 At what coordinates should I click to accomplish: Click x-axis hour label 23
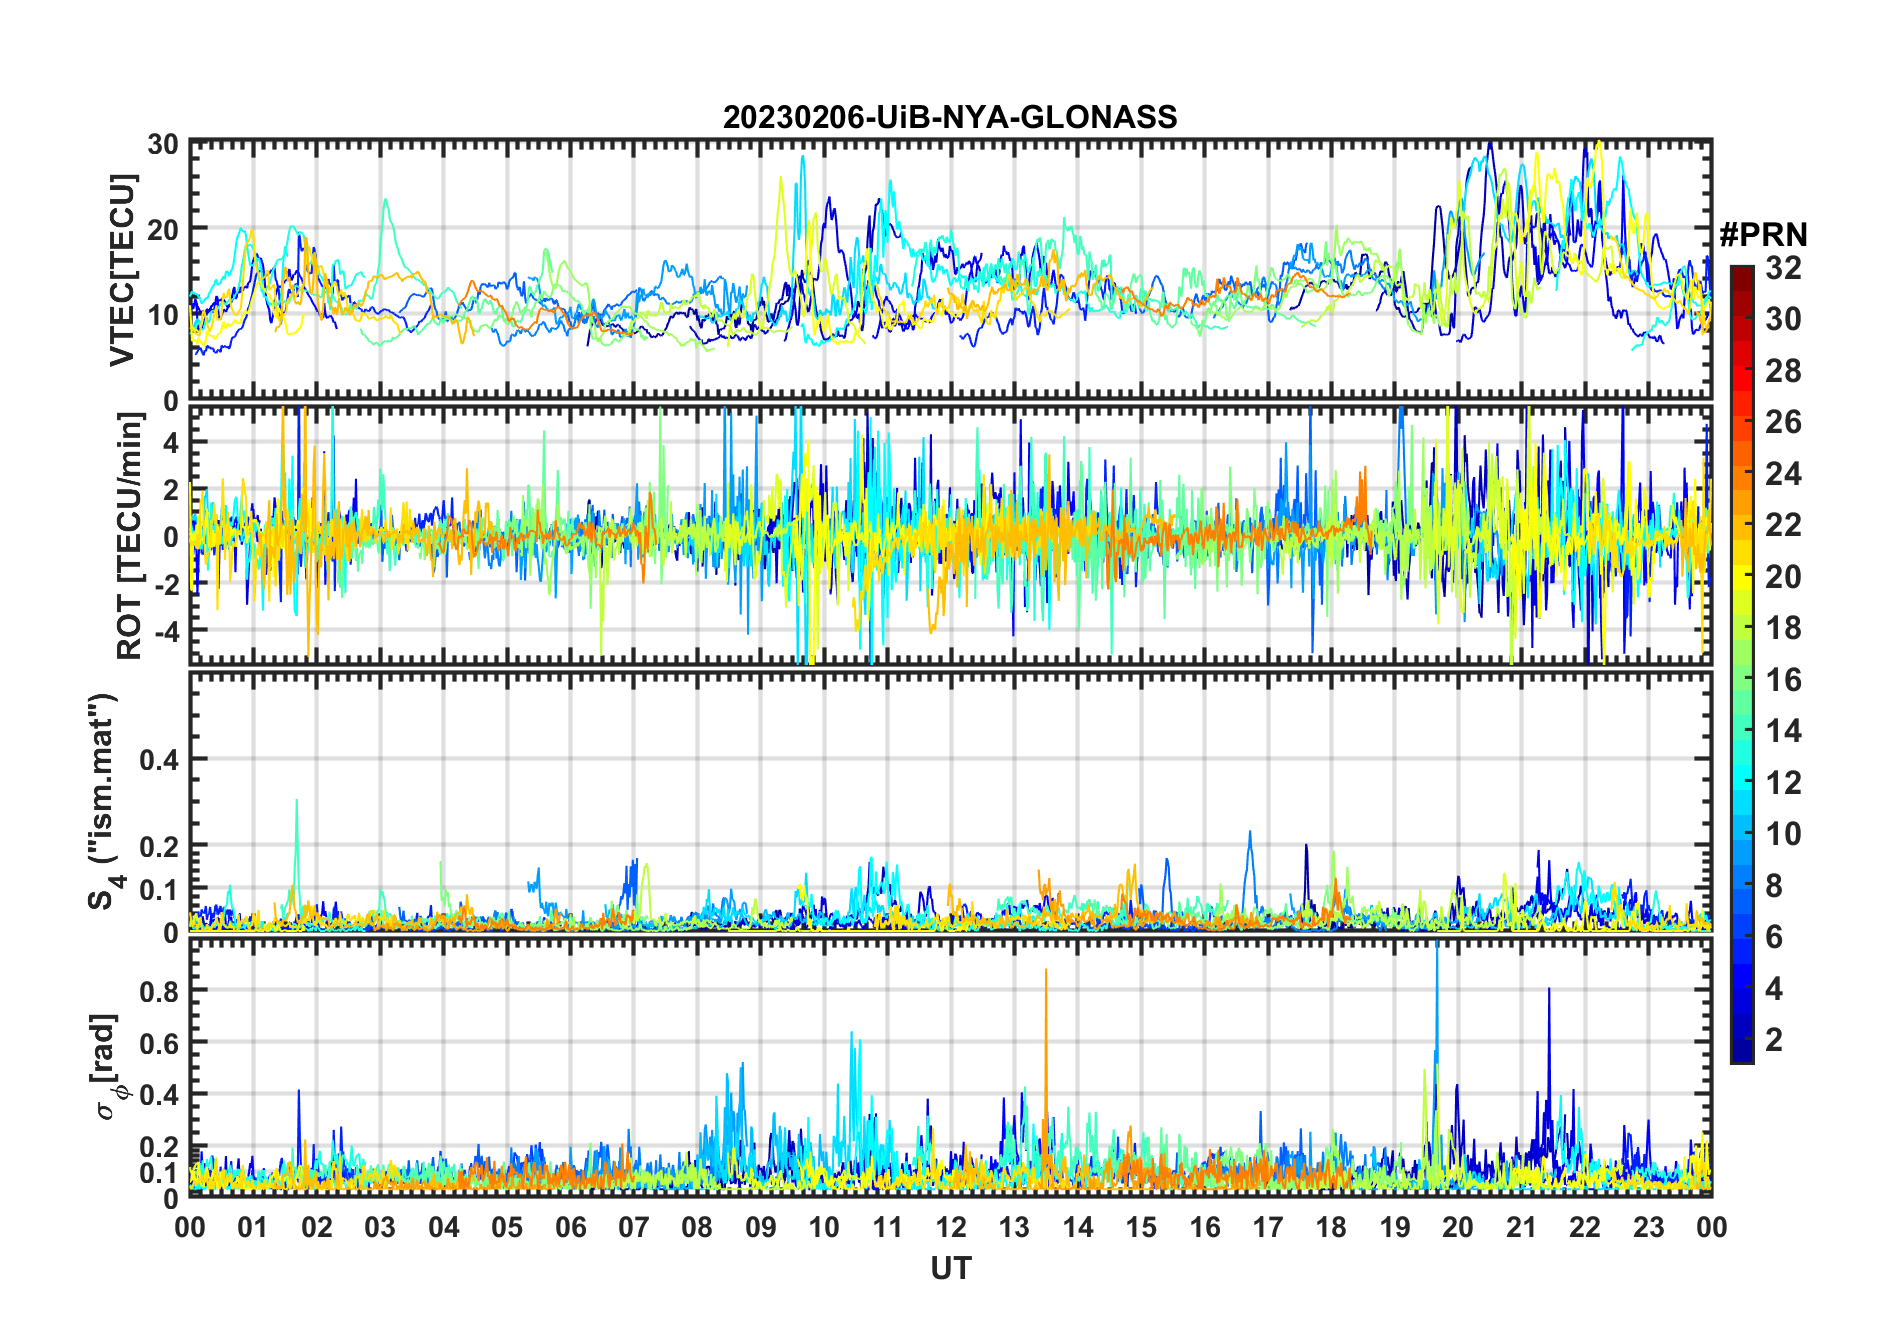click(1649, 1227)
